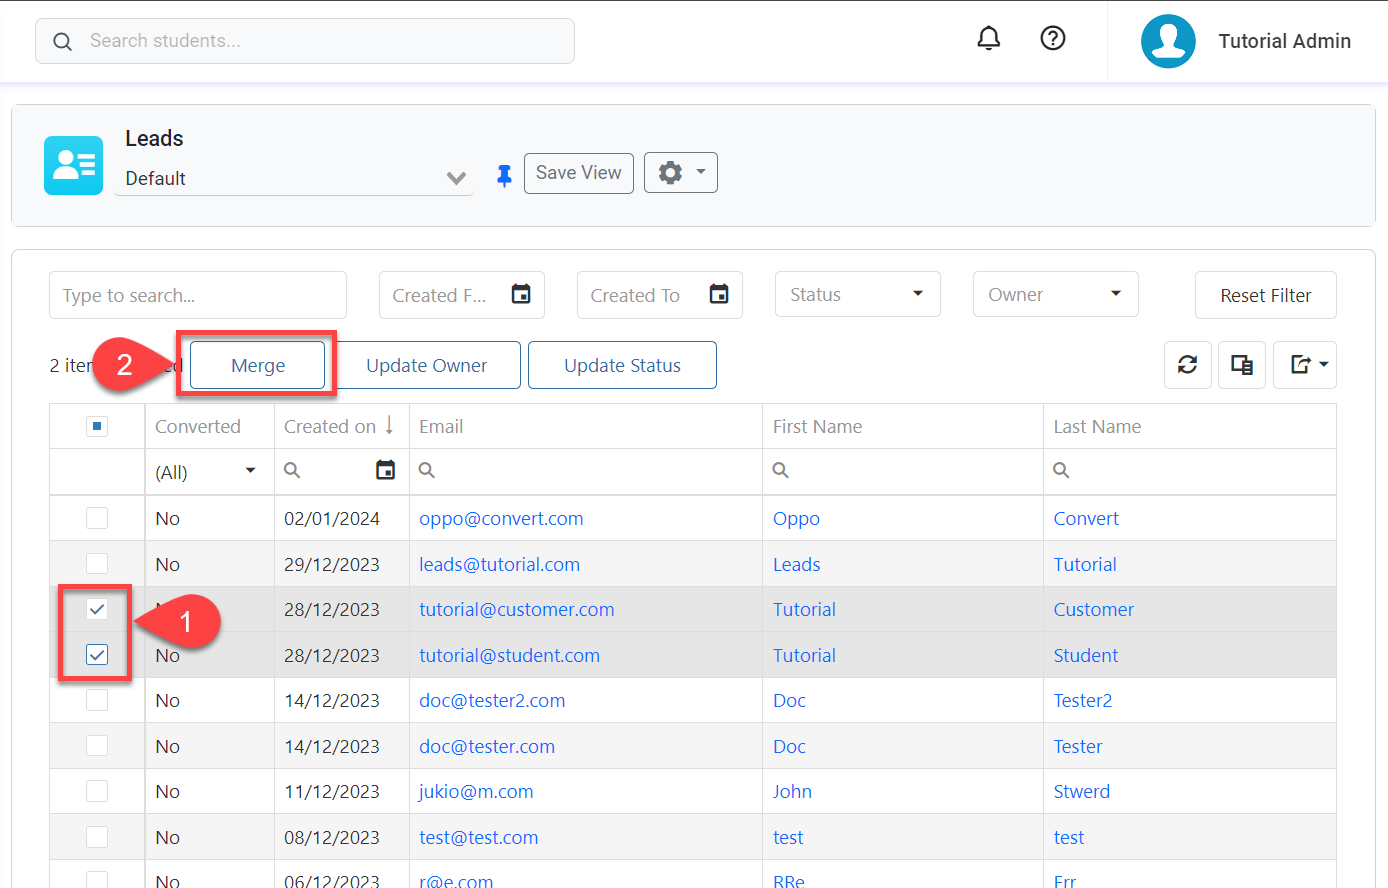Select the leads@tutorial.com row checkbox
The image size is (1388, 888).
(97, 564)
